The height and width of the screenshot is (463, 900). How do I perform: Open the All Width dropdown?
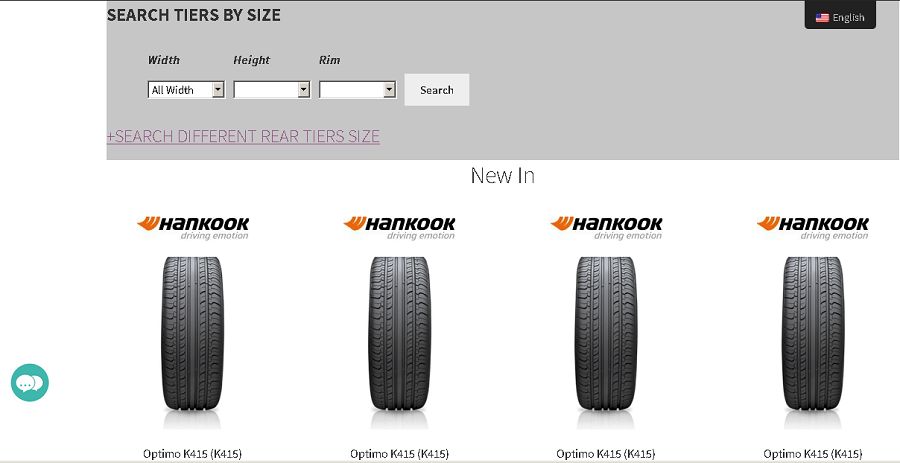[187, 90]
